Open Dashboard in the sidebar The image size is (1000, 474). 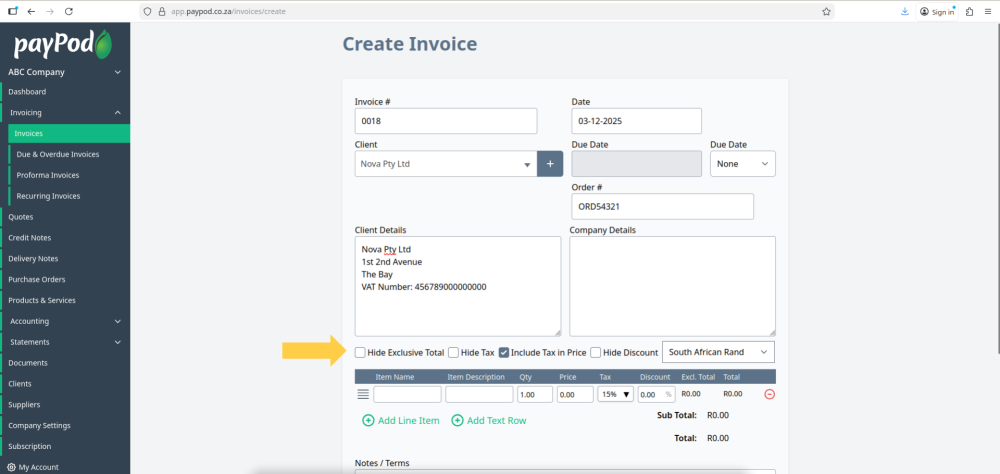pyautogui.click(x=65, y=92)
